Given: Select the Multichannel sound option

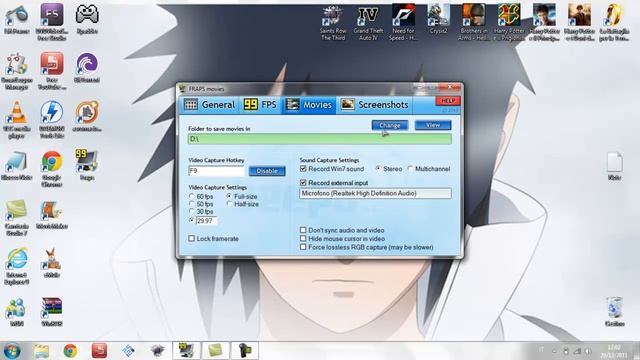Looking at the screenshot, I should (410, 169).
